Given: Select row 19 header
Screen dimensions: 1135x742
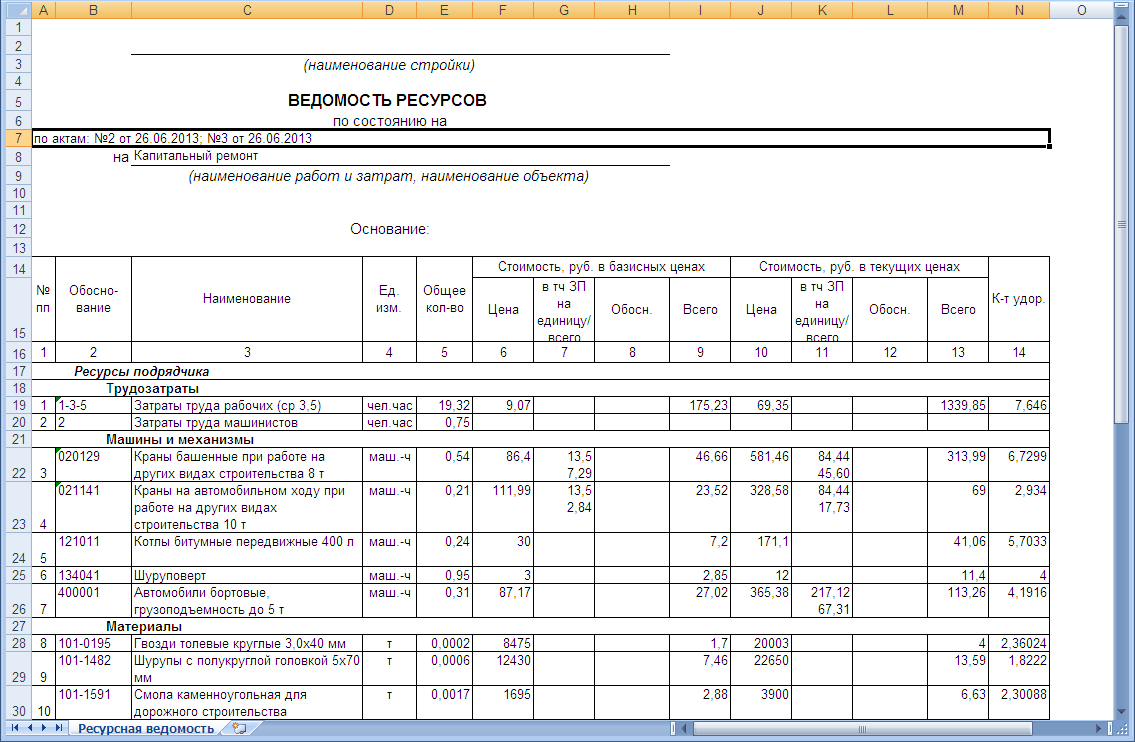Looking at the screenshot, I should tap(17, 405).
